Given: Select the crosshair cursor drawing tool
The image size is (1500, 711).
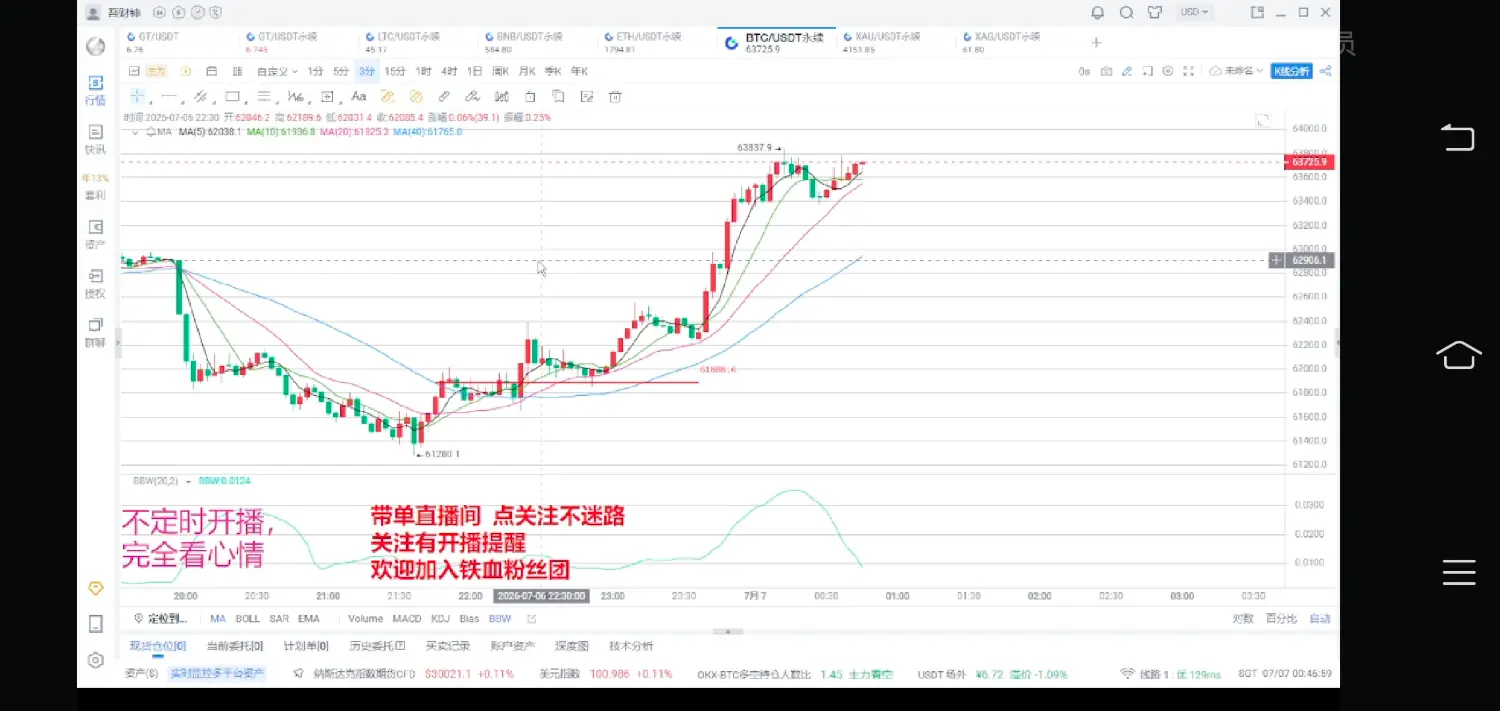Looking at the screenshot, I should pos(137,97).
